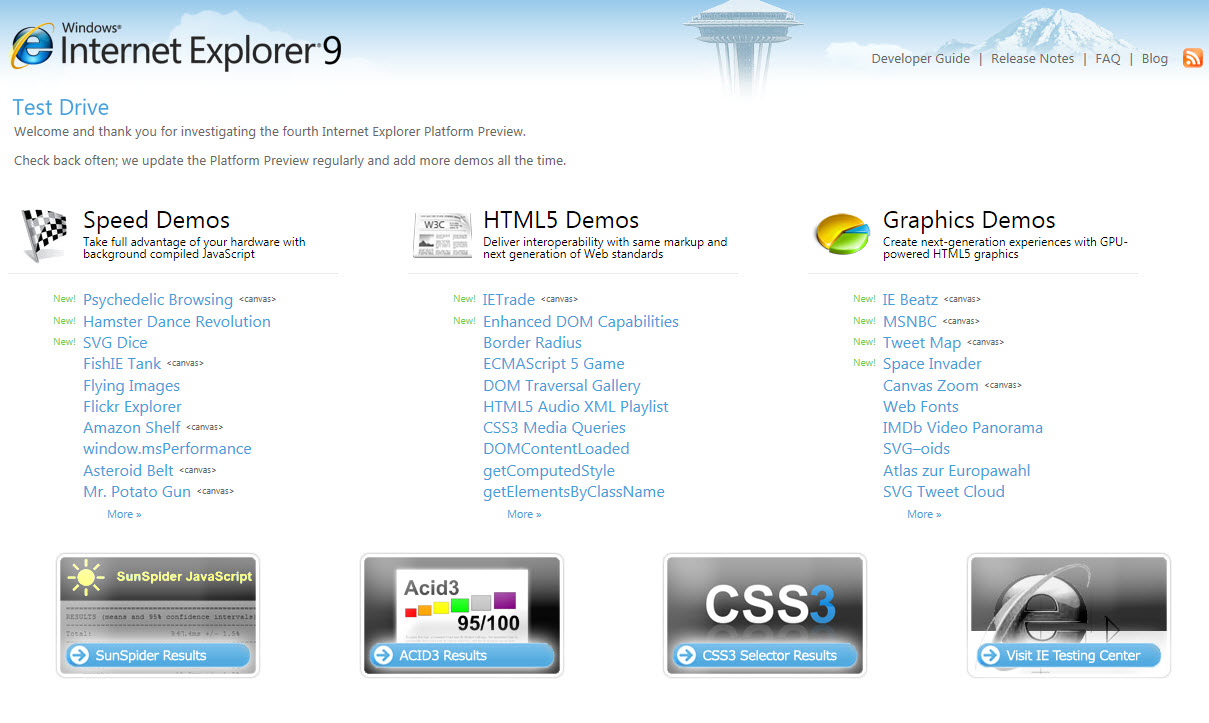
Task: Open the Amazon Shelf demo
Action: point(132,427)
